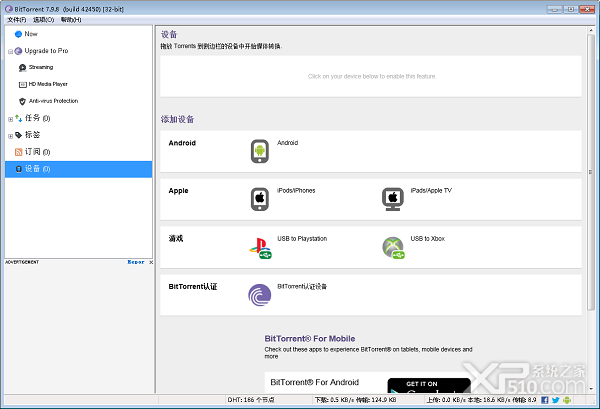Open the 帮助(H) menu
Screen dimensions: 600x409
click(x=71, y=20)
